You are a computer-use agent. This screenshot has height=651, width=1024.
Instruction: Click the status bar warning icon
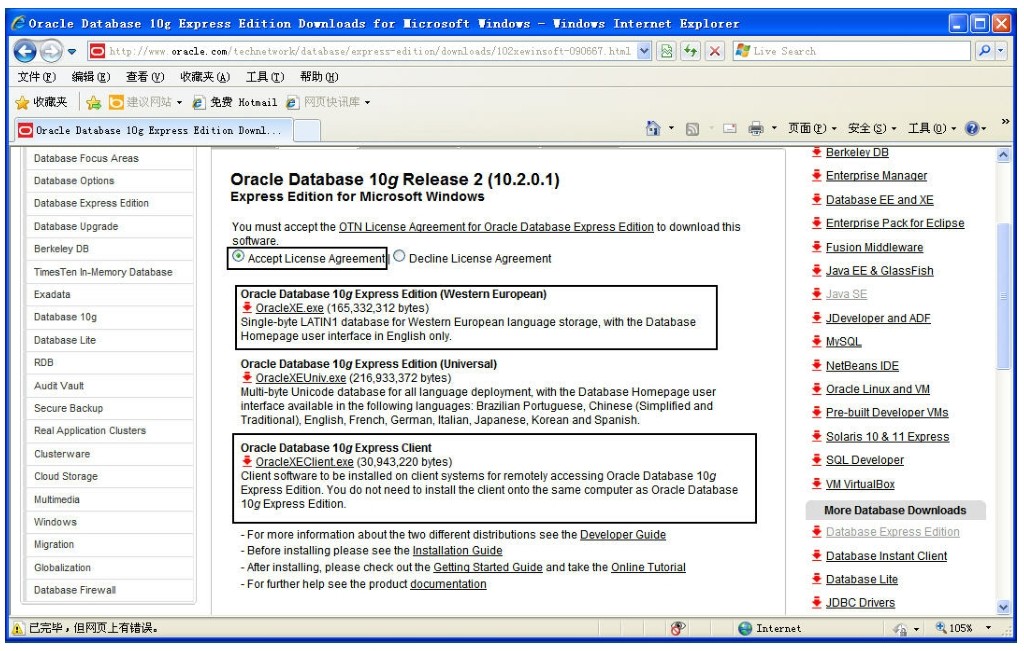click(18, 629)
